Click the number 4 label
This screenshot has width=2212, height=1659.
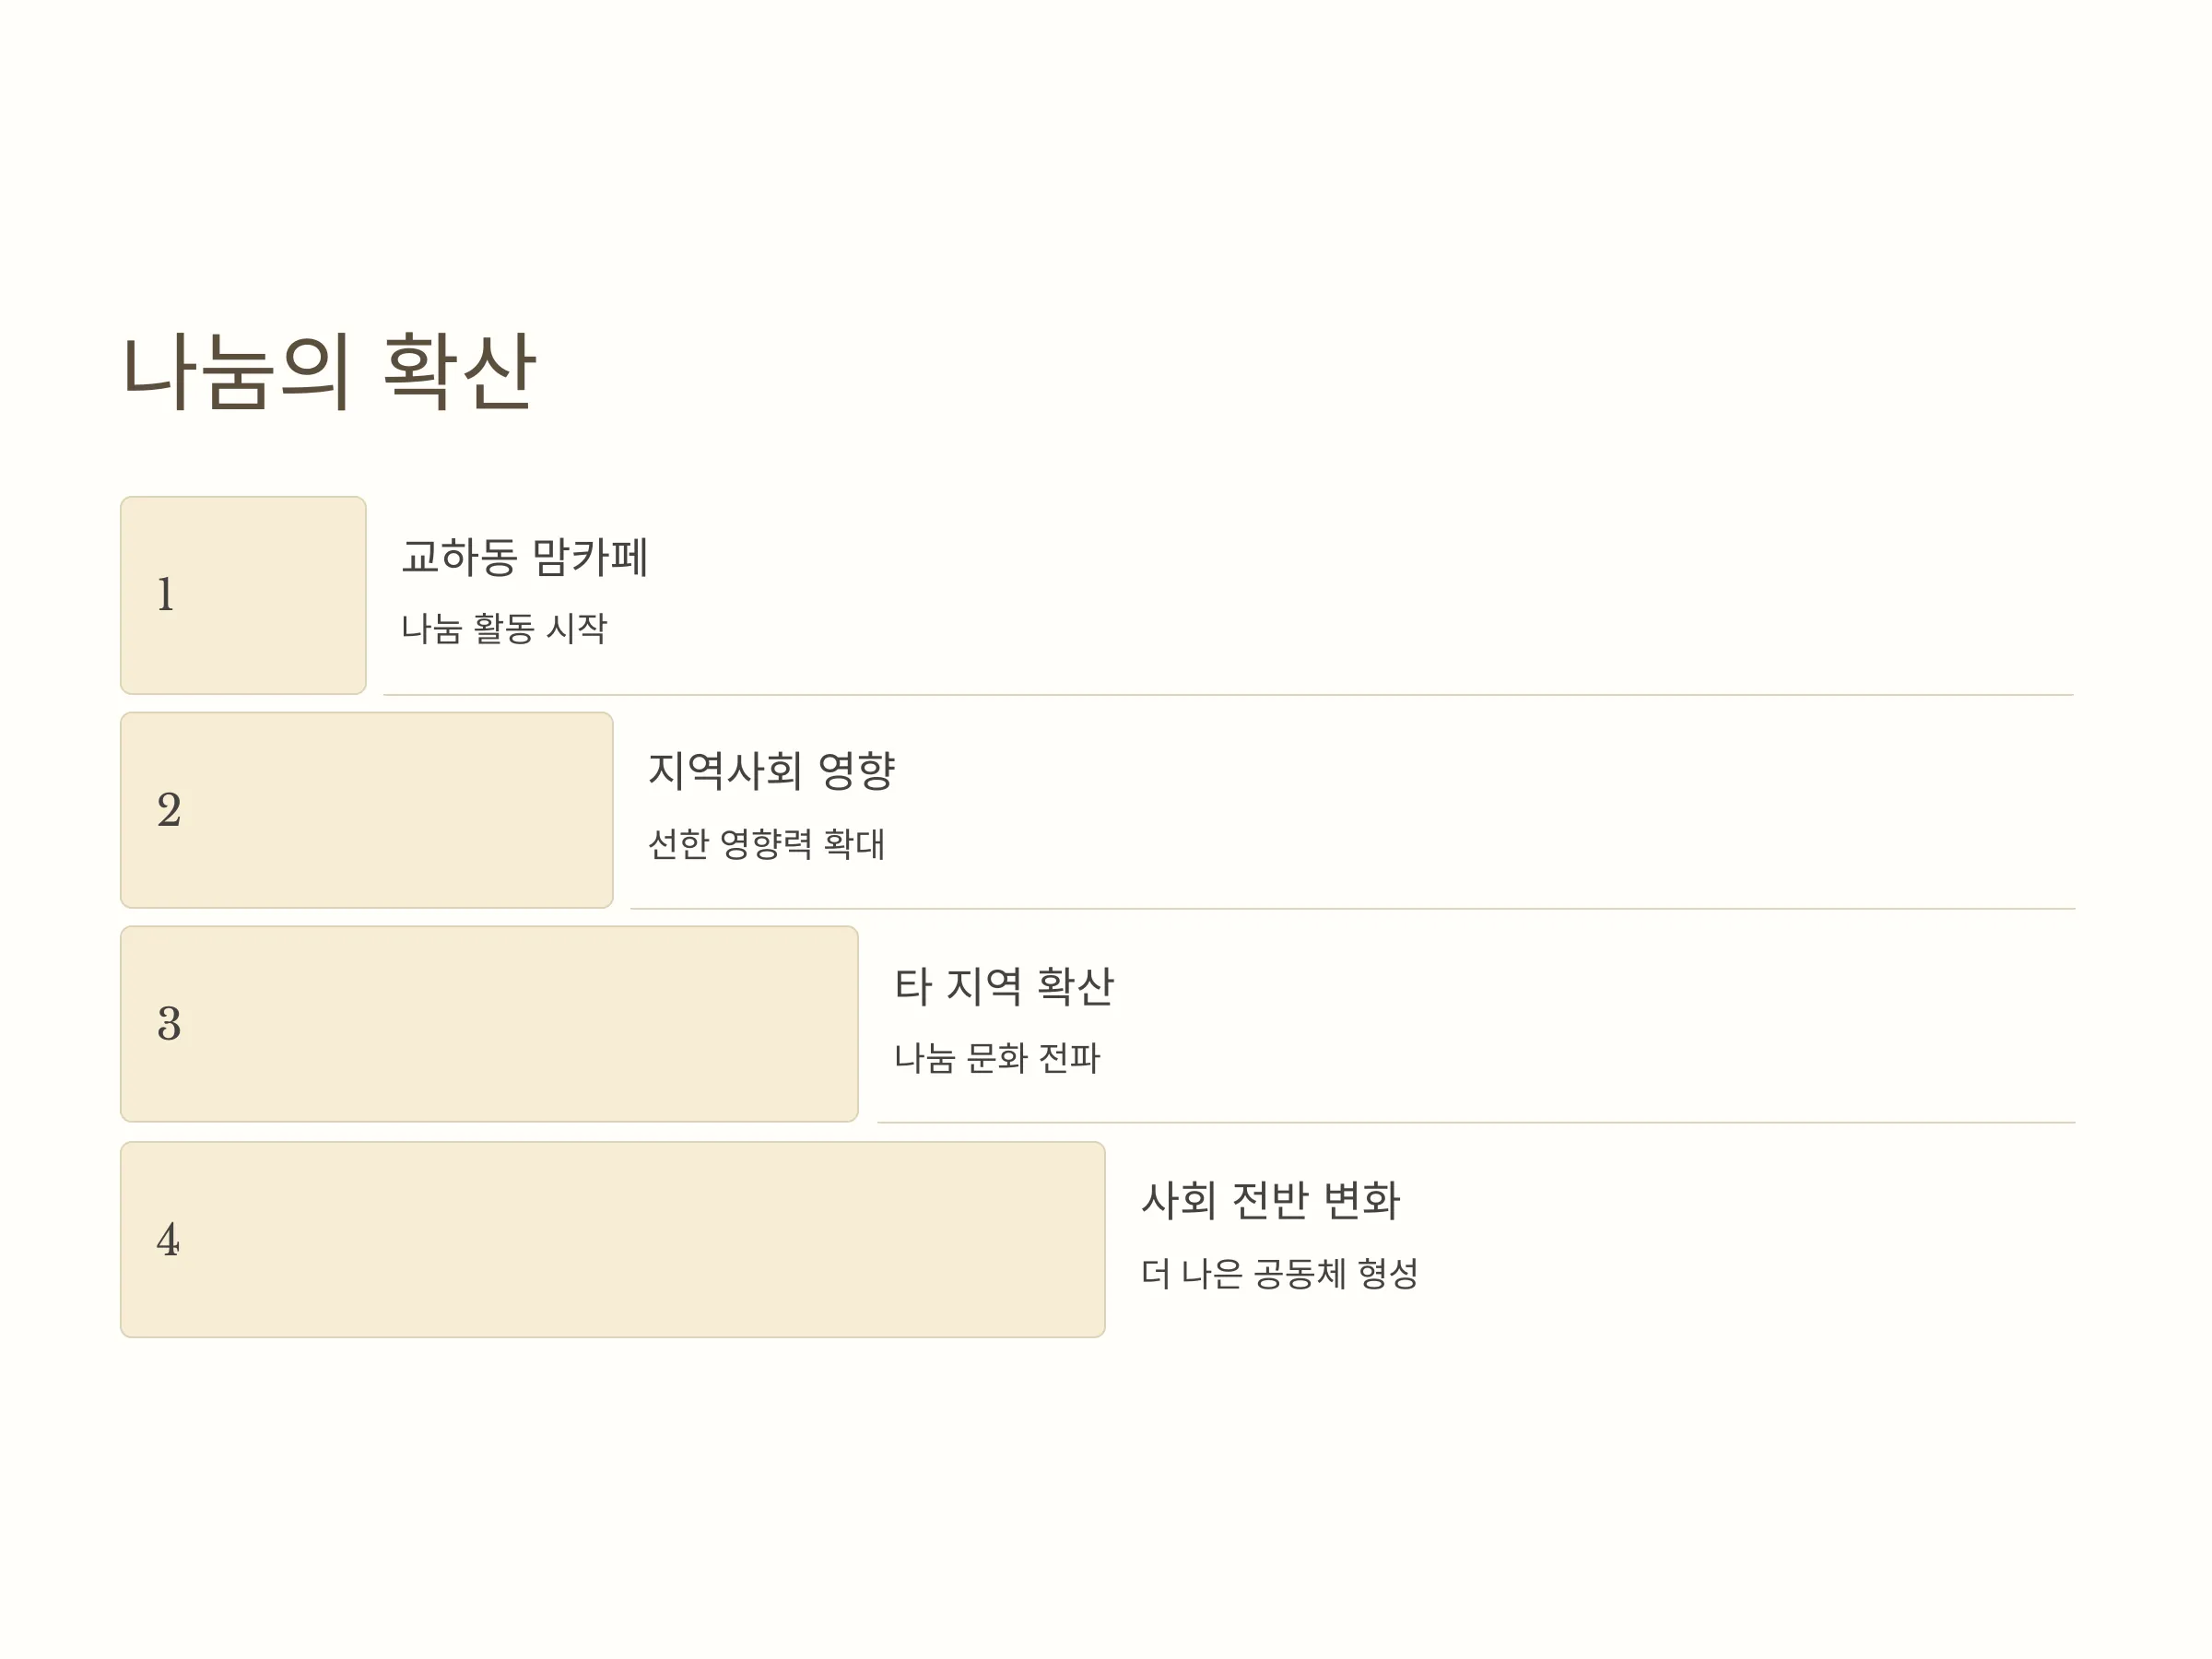click(x=168, y=1239)
